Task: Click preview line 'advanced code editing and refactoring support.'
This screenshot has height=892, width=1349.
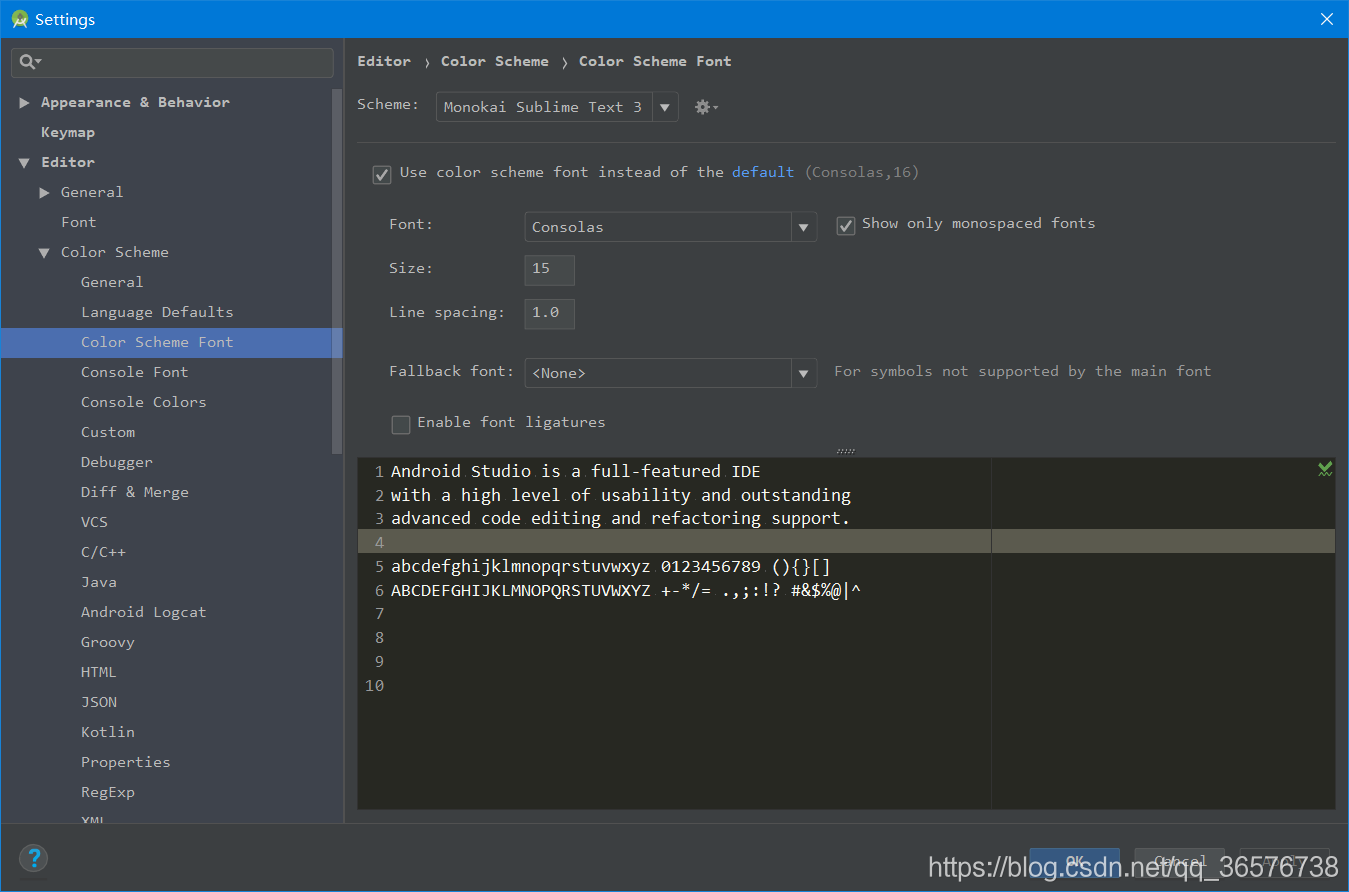Action: pos(621,518)
